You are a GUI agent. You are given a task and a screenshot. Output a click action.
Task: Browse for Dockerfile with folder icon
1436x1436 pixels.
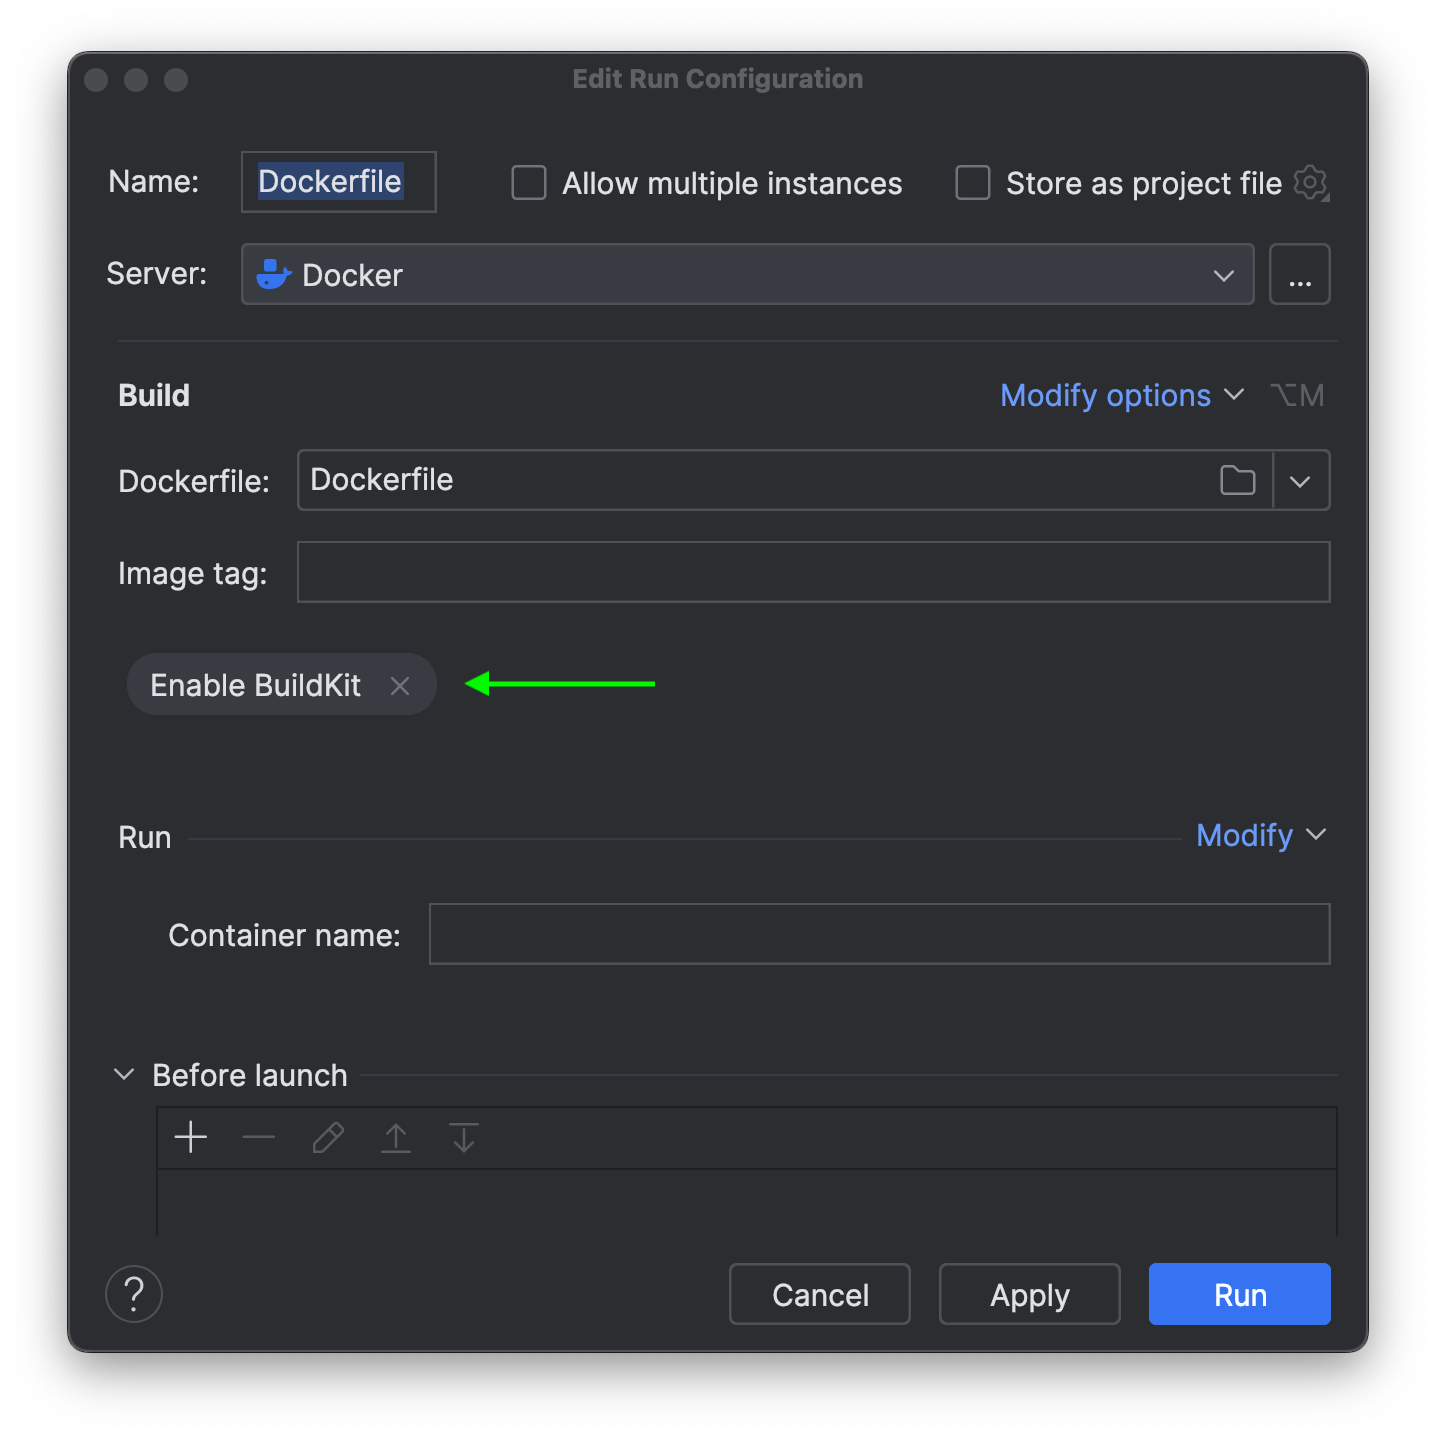point(1237,481)
